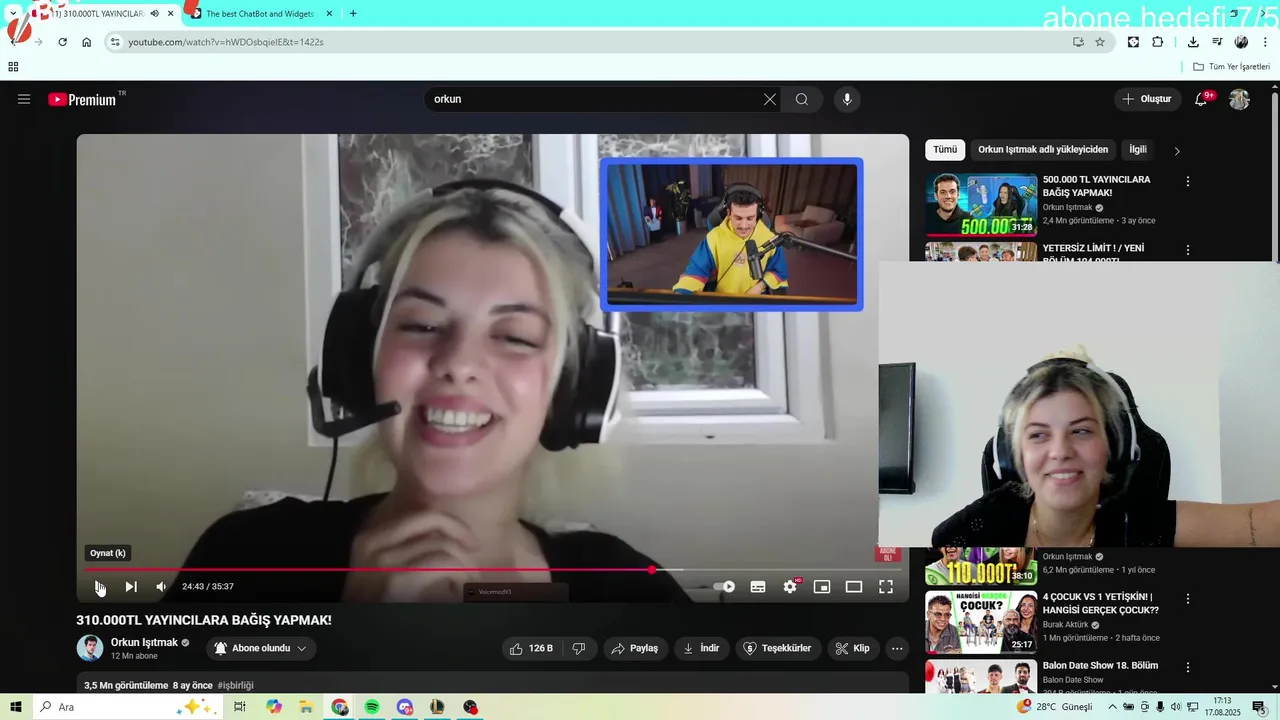The height and width of the screenshot is (720, 1280).
Task: Open Chrome three-dot menu
Action: [1266, 42]
